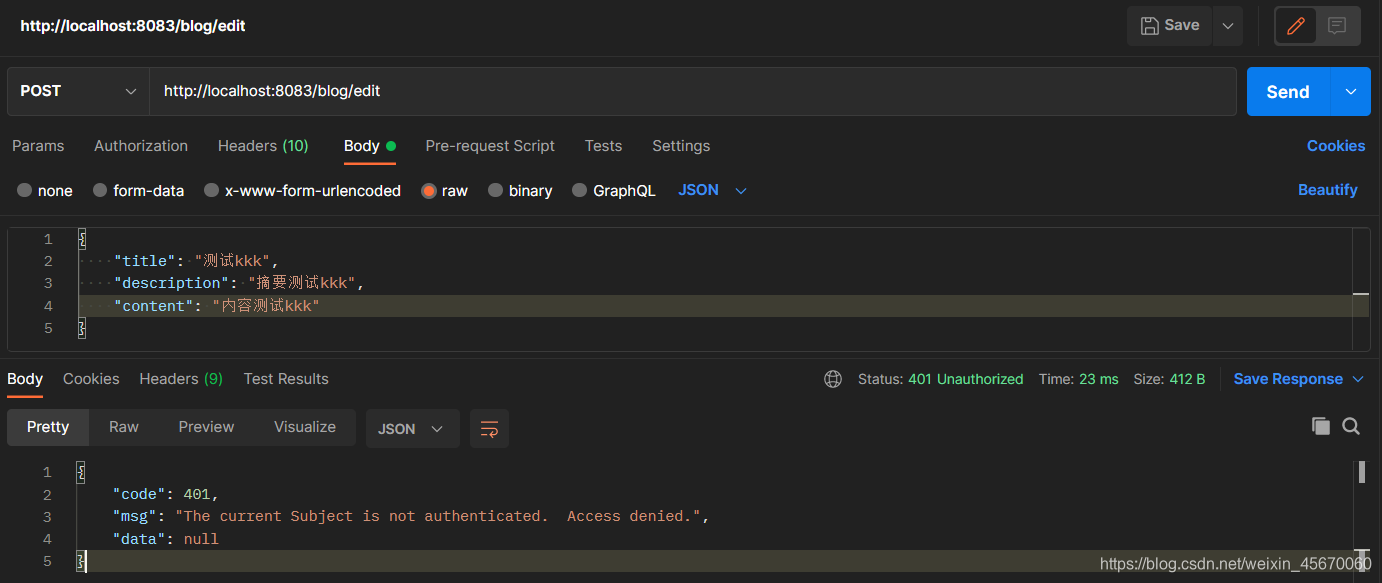Switch to the response Body tab

tap(25, 379)
